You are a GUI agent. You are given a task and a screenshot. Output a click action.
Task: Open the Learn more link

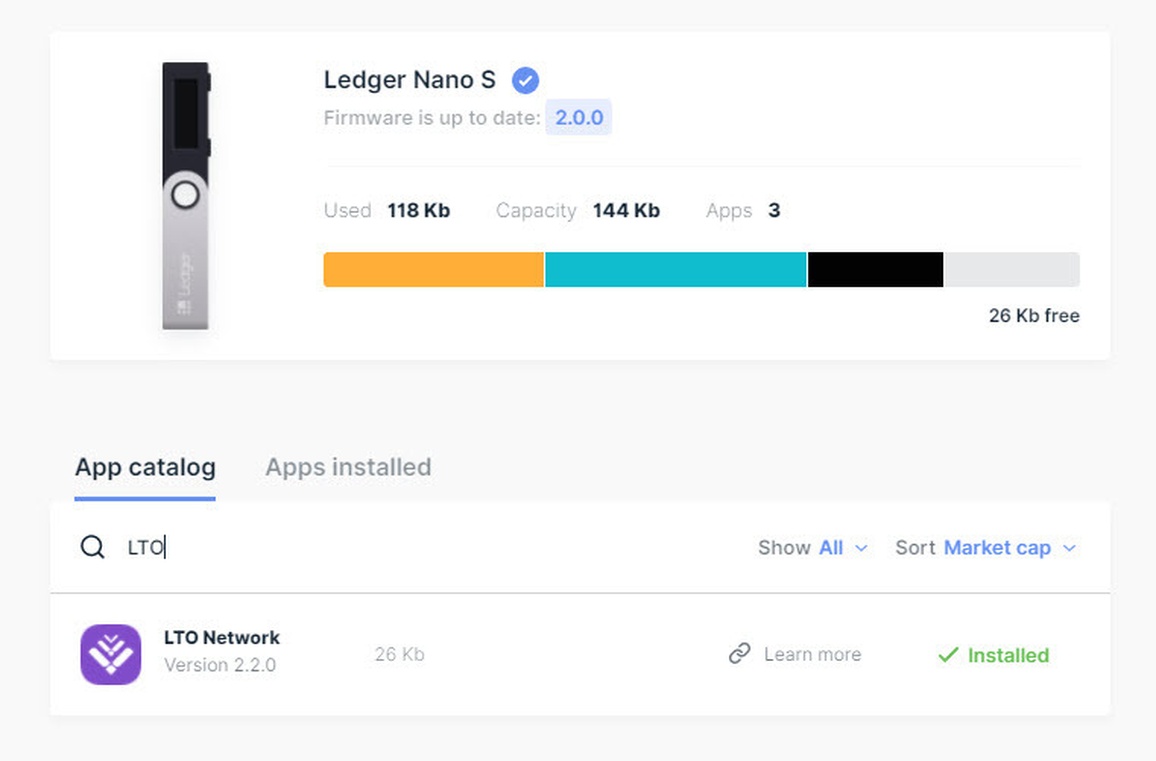point(812,654)
